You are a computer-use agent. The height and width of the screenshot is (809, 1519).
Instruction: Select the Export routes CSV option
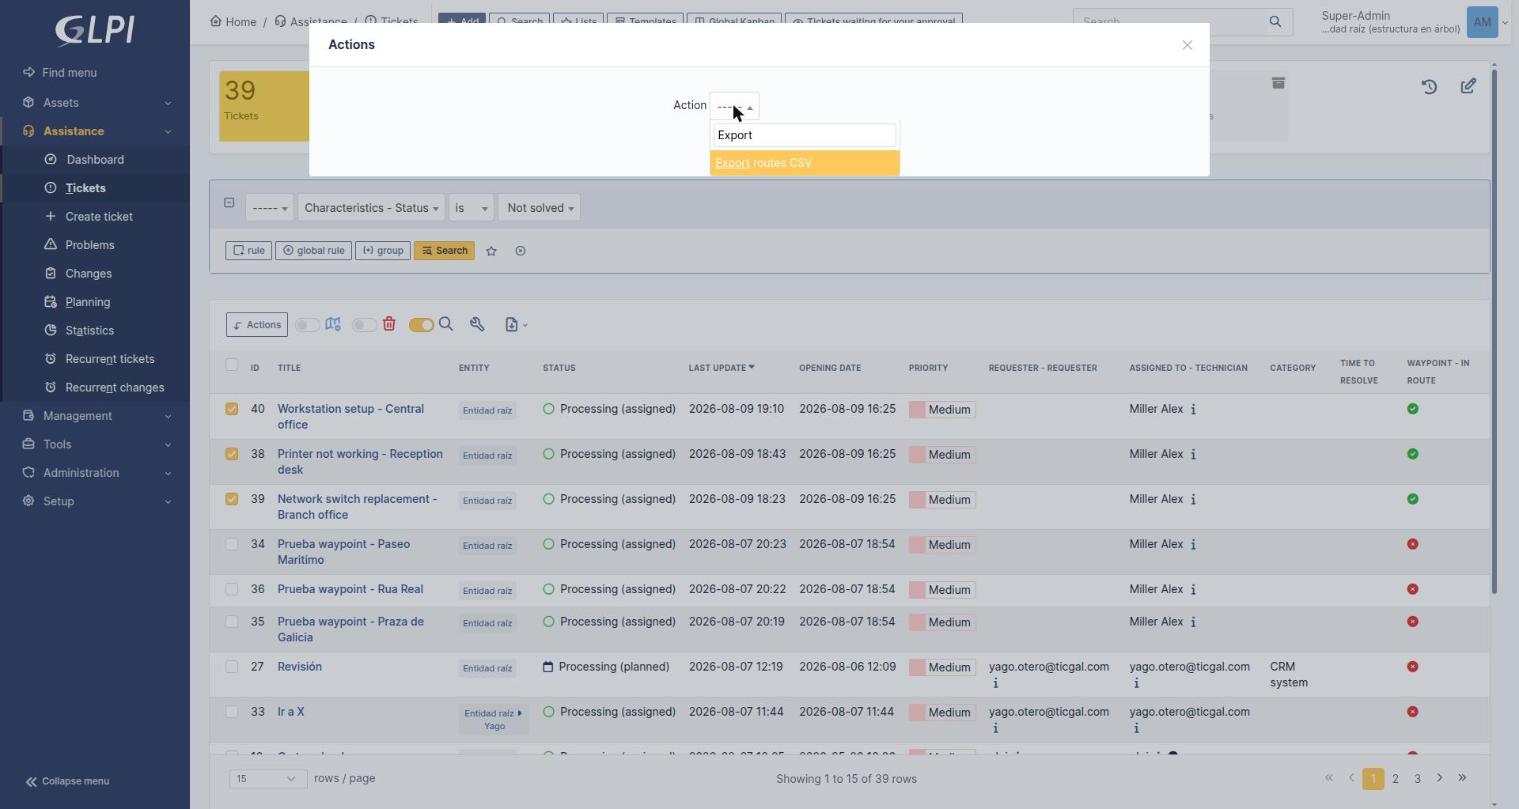click(804, 163)
